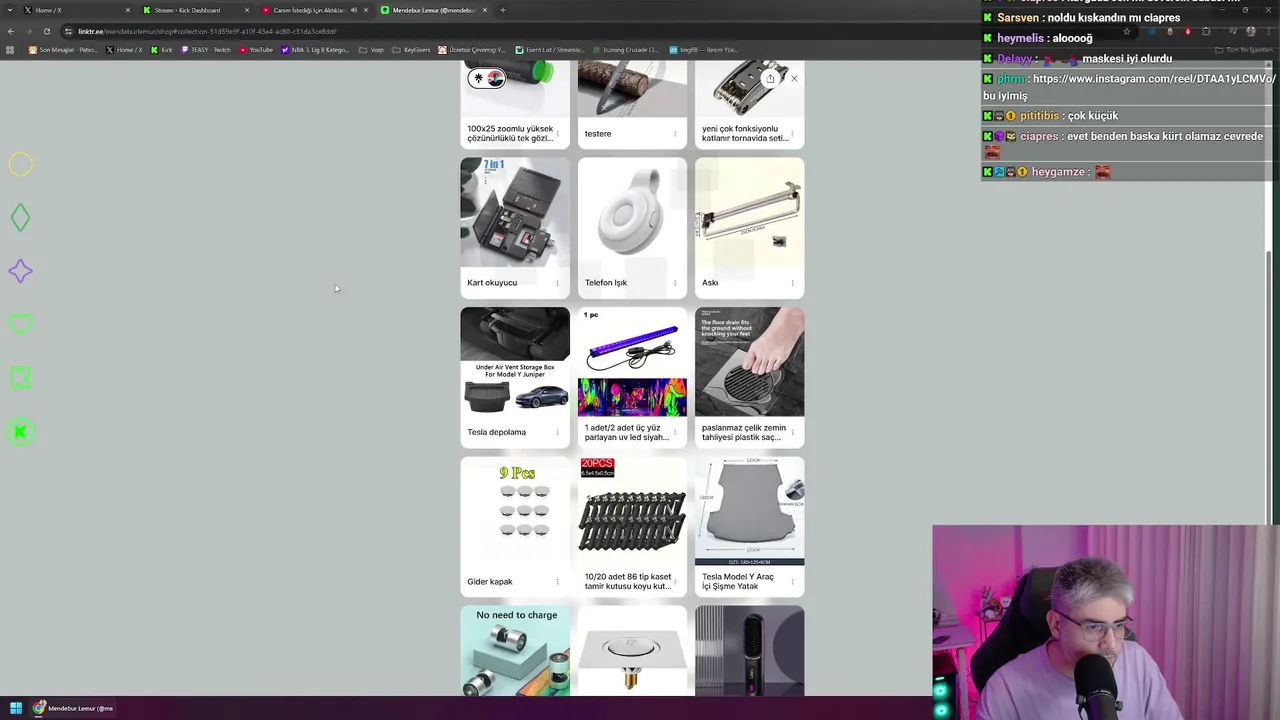
Task: Select the Mendebur Lemur Linktree tab
Action: [433, 10]
